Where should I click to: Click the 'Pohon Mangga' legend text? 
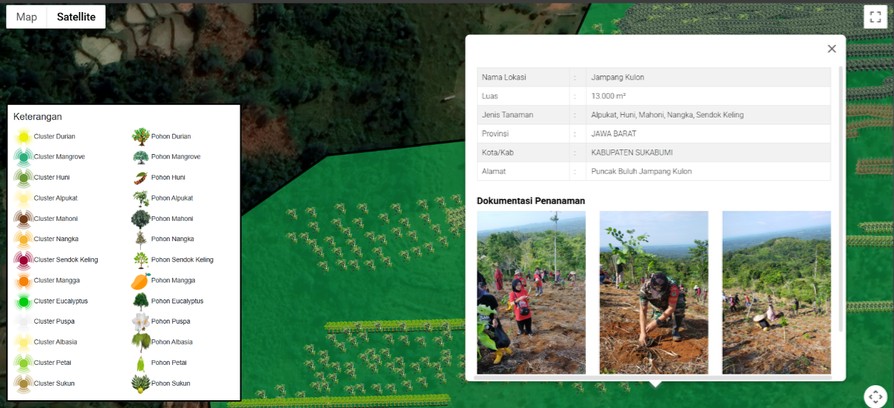click(173, 280)
